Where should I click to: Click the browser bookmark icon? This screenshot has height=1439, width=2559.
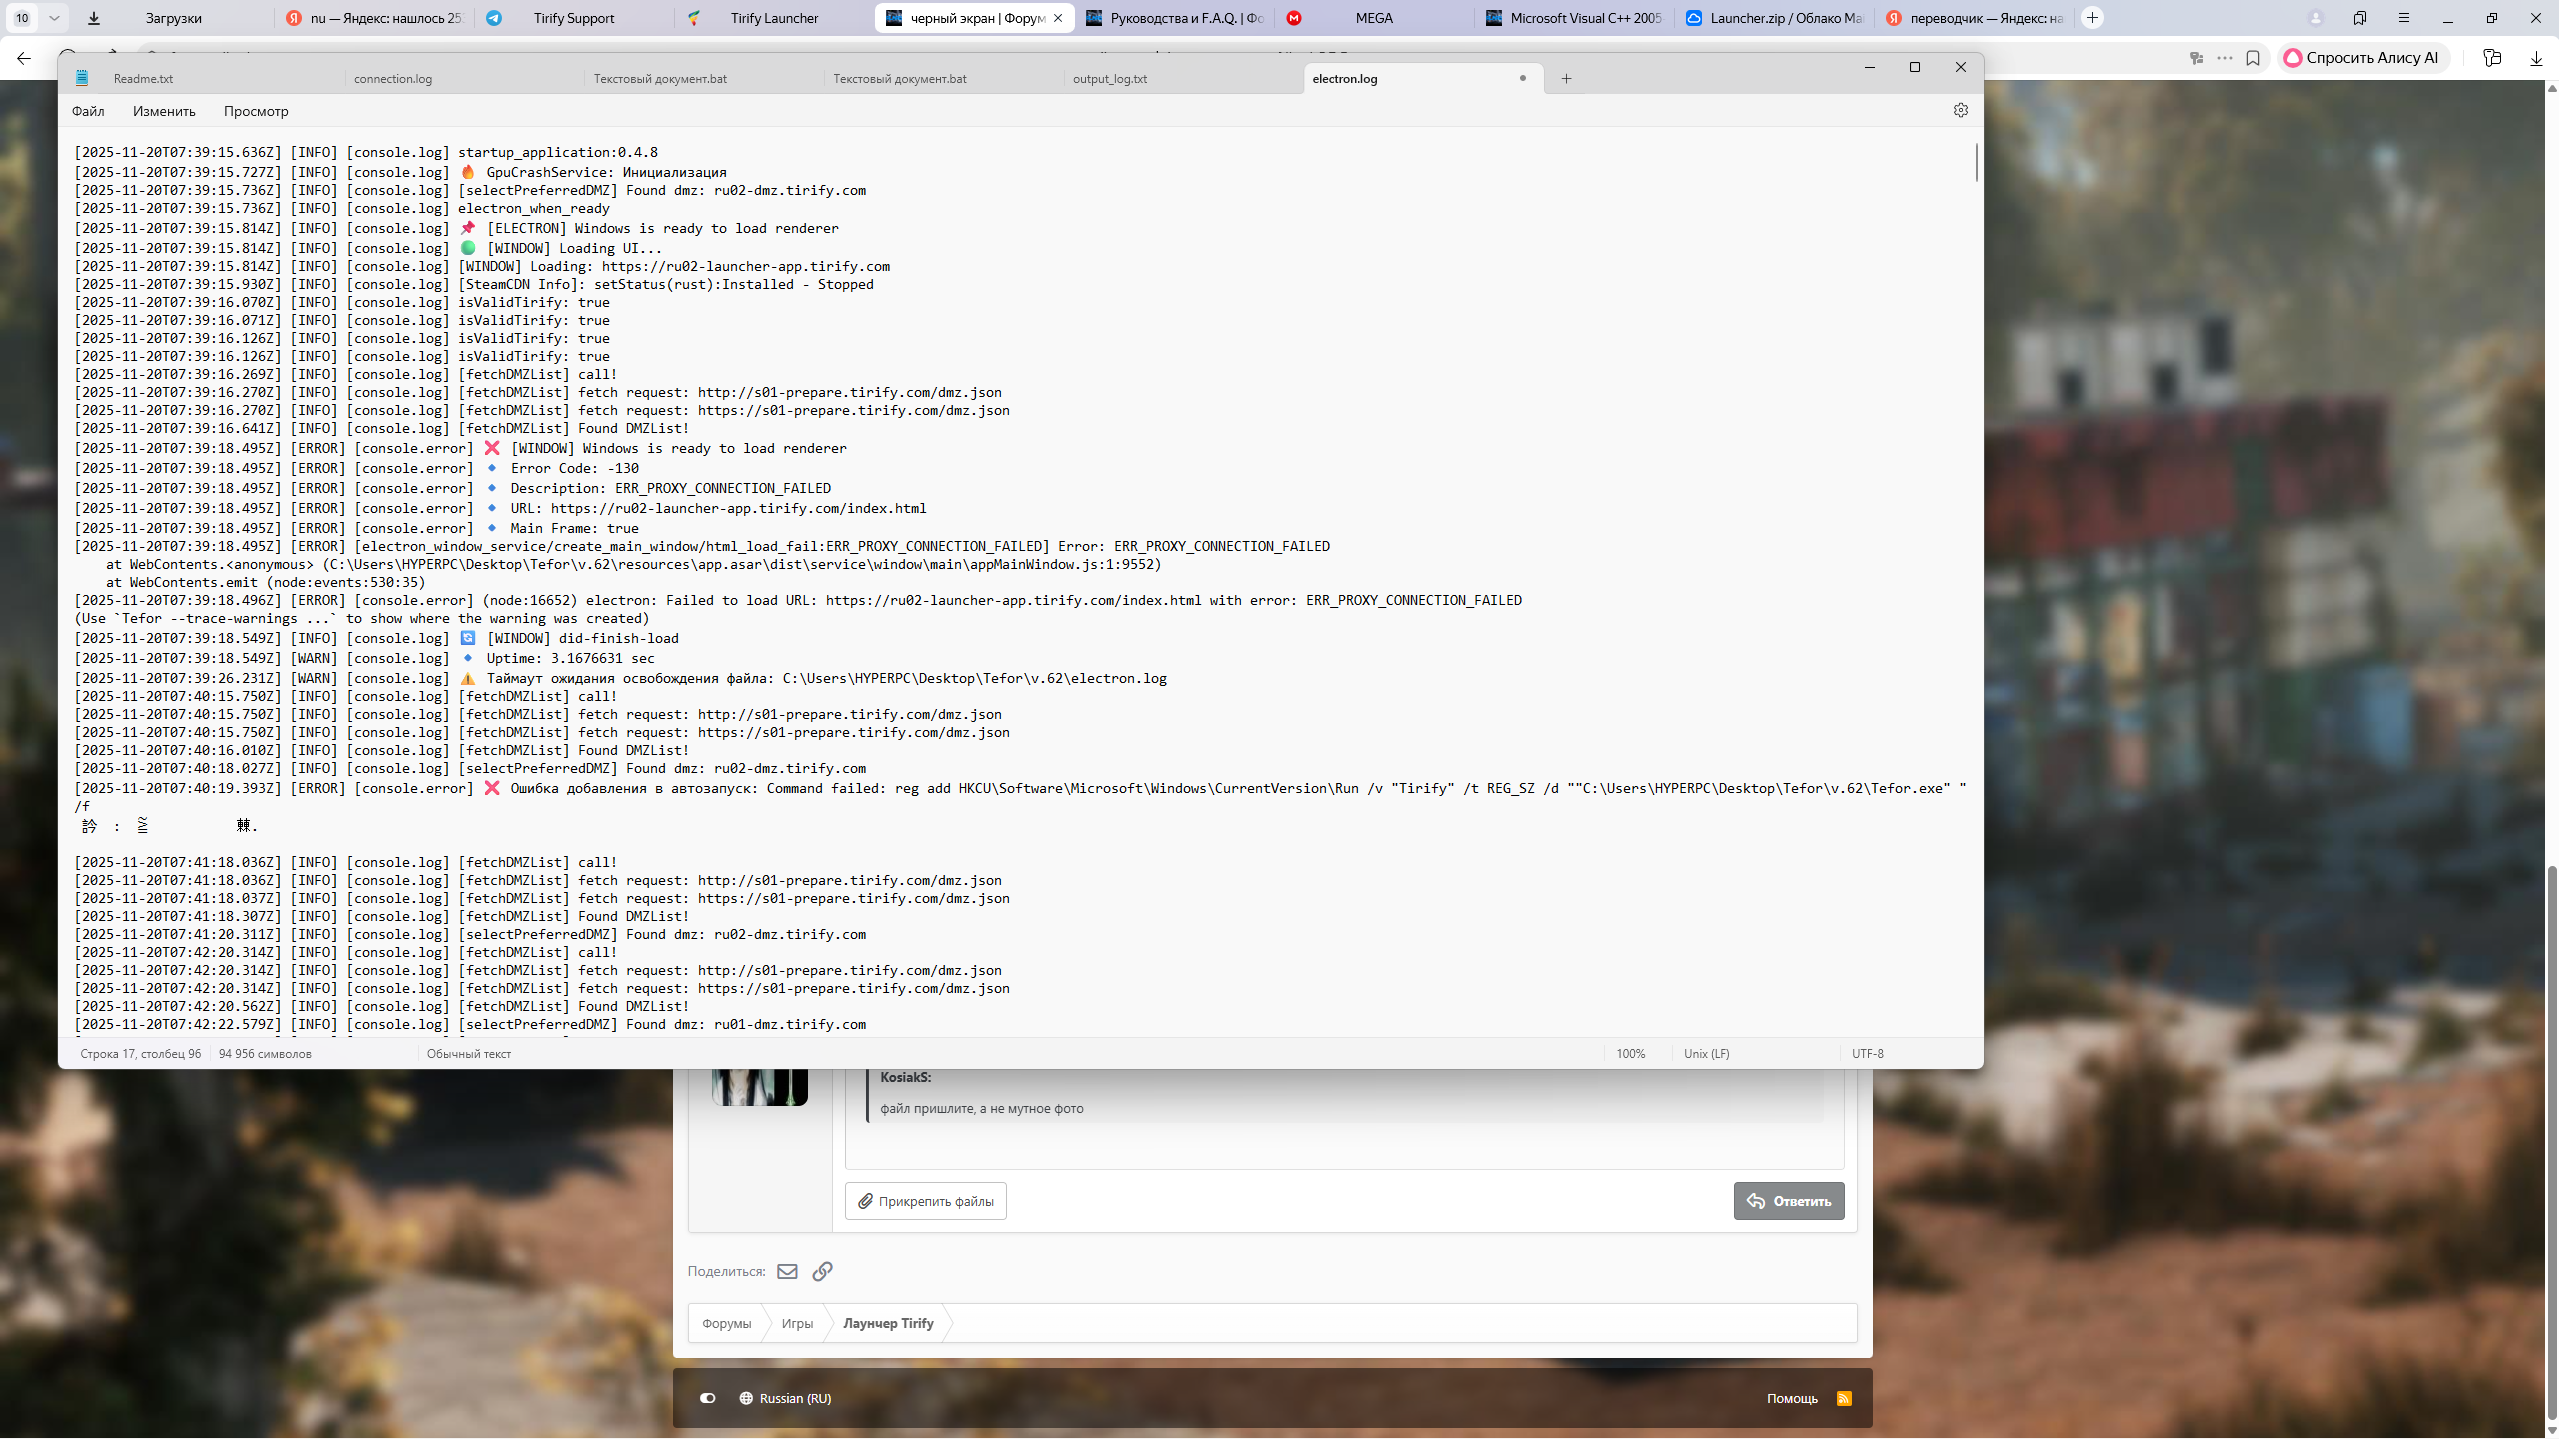pos(2252,58)
